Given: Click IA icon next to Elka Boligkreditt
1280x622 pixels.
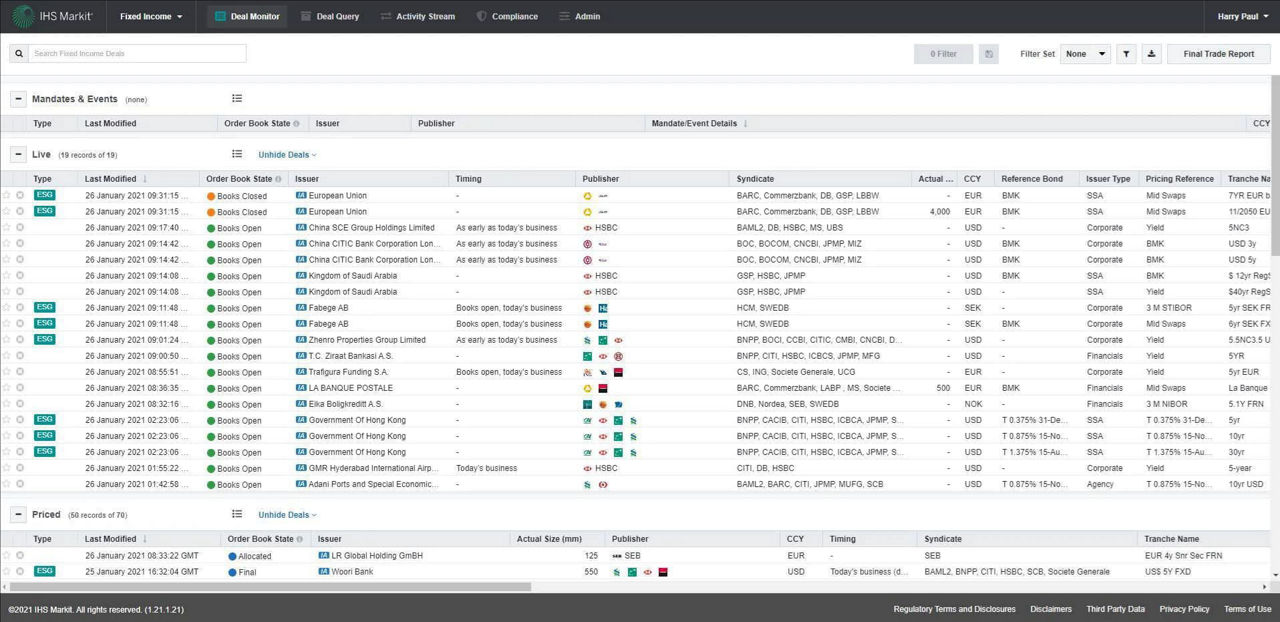Looking at the screenshot, I should [x=300, y=404].
